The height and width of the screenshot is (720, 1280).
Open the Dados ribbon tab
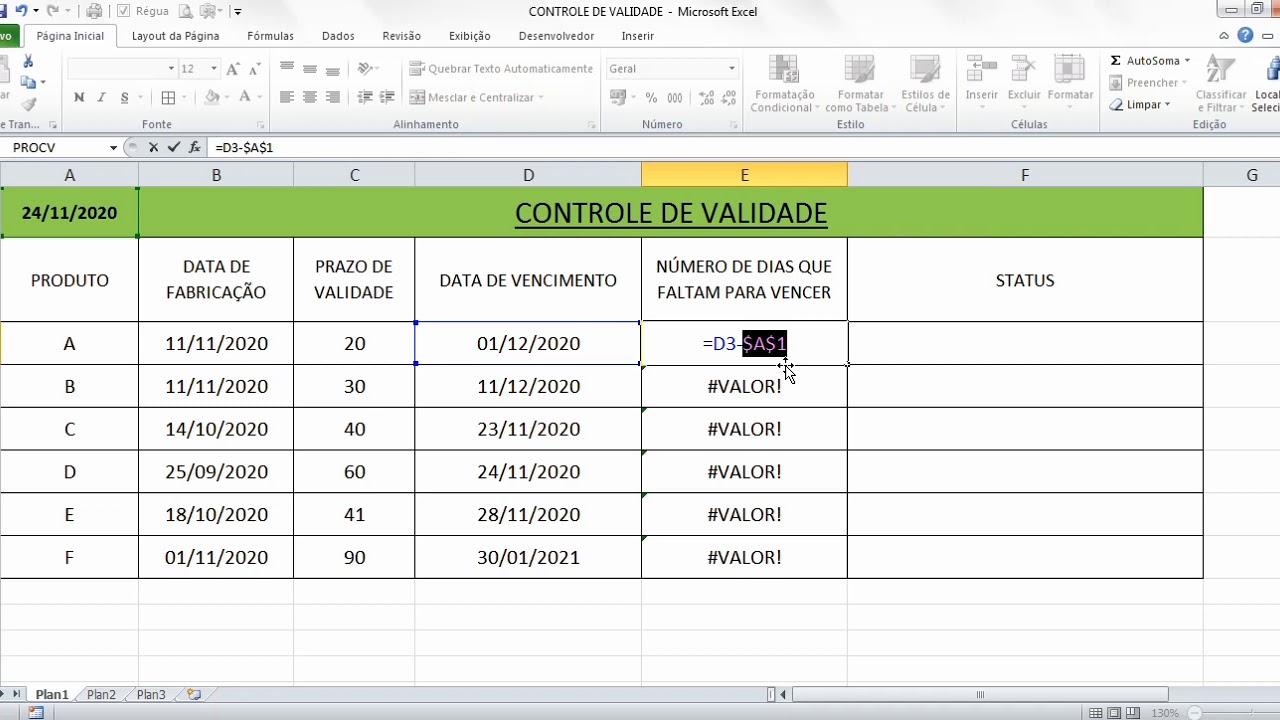[338, 36]
